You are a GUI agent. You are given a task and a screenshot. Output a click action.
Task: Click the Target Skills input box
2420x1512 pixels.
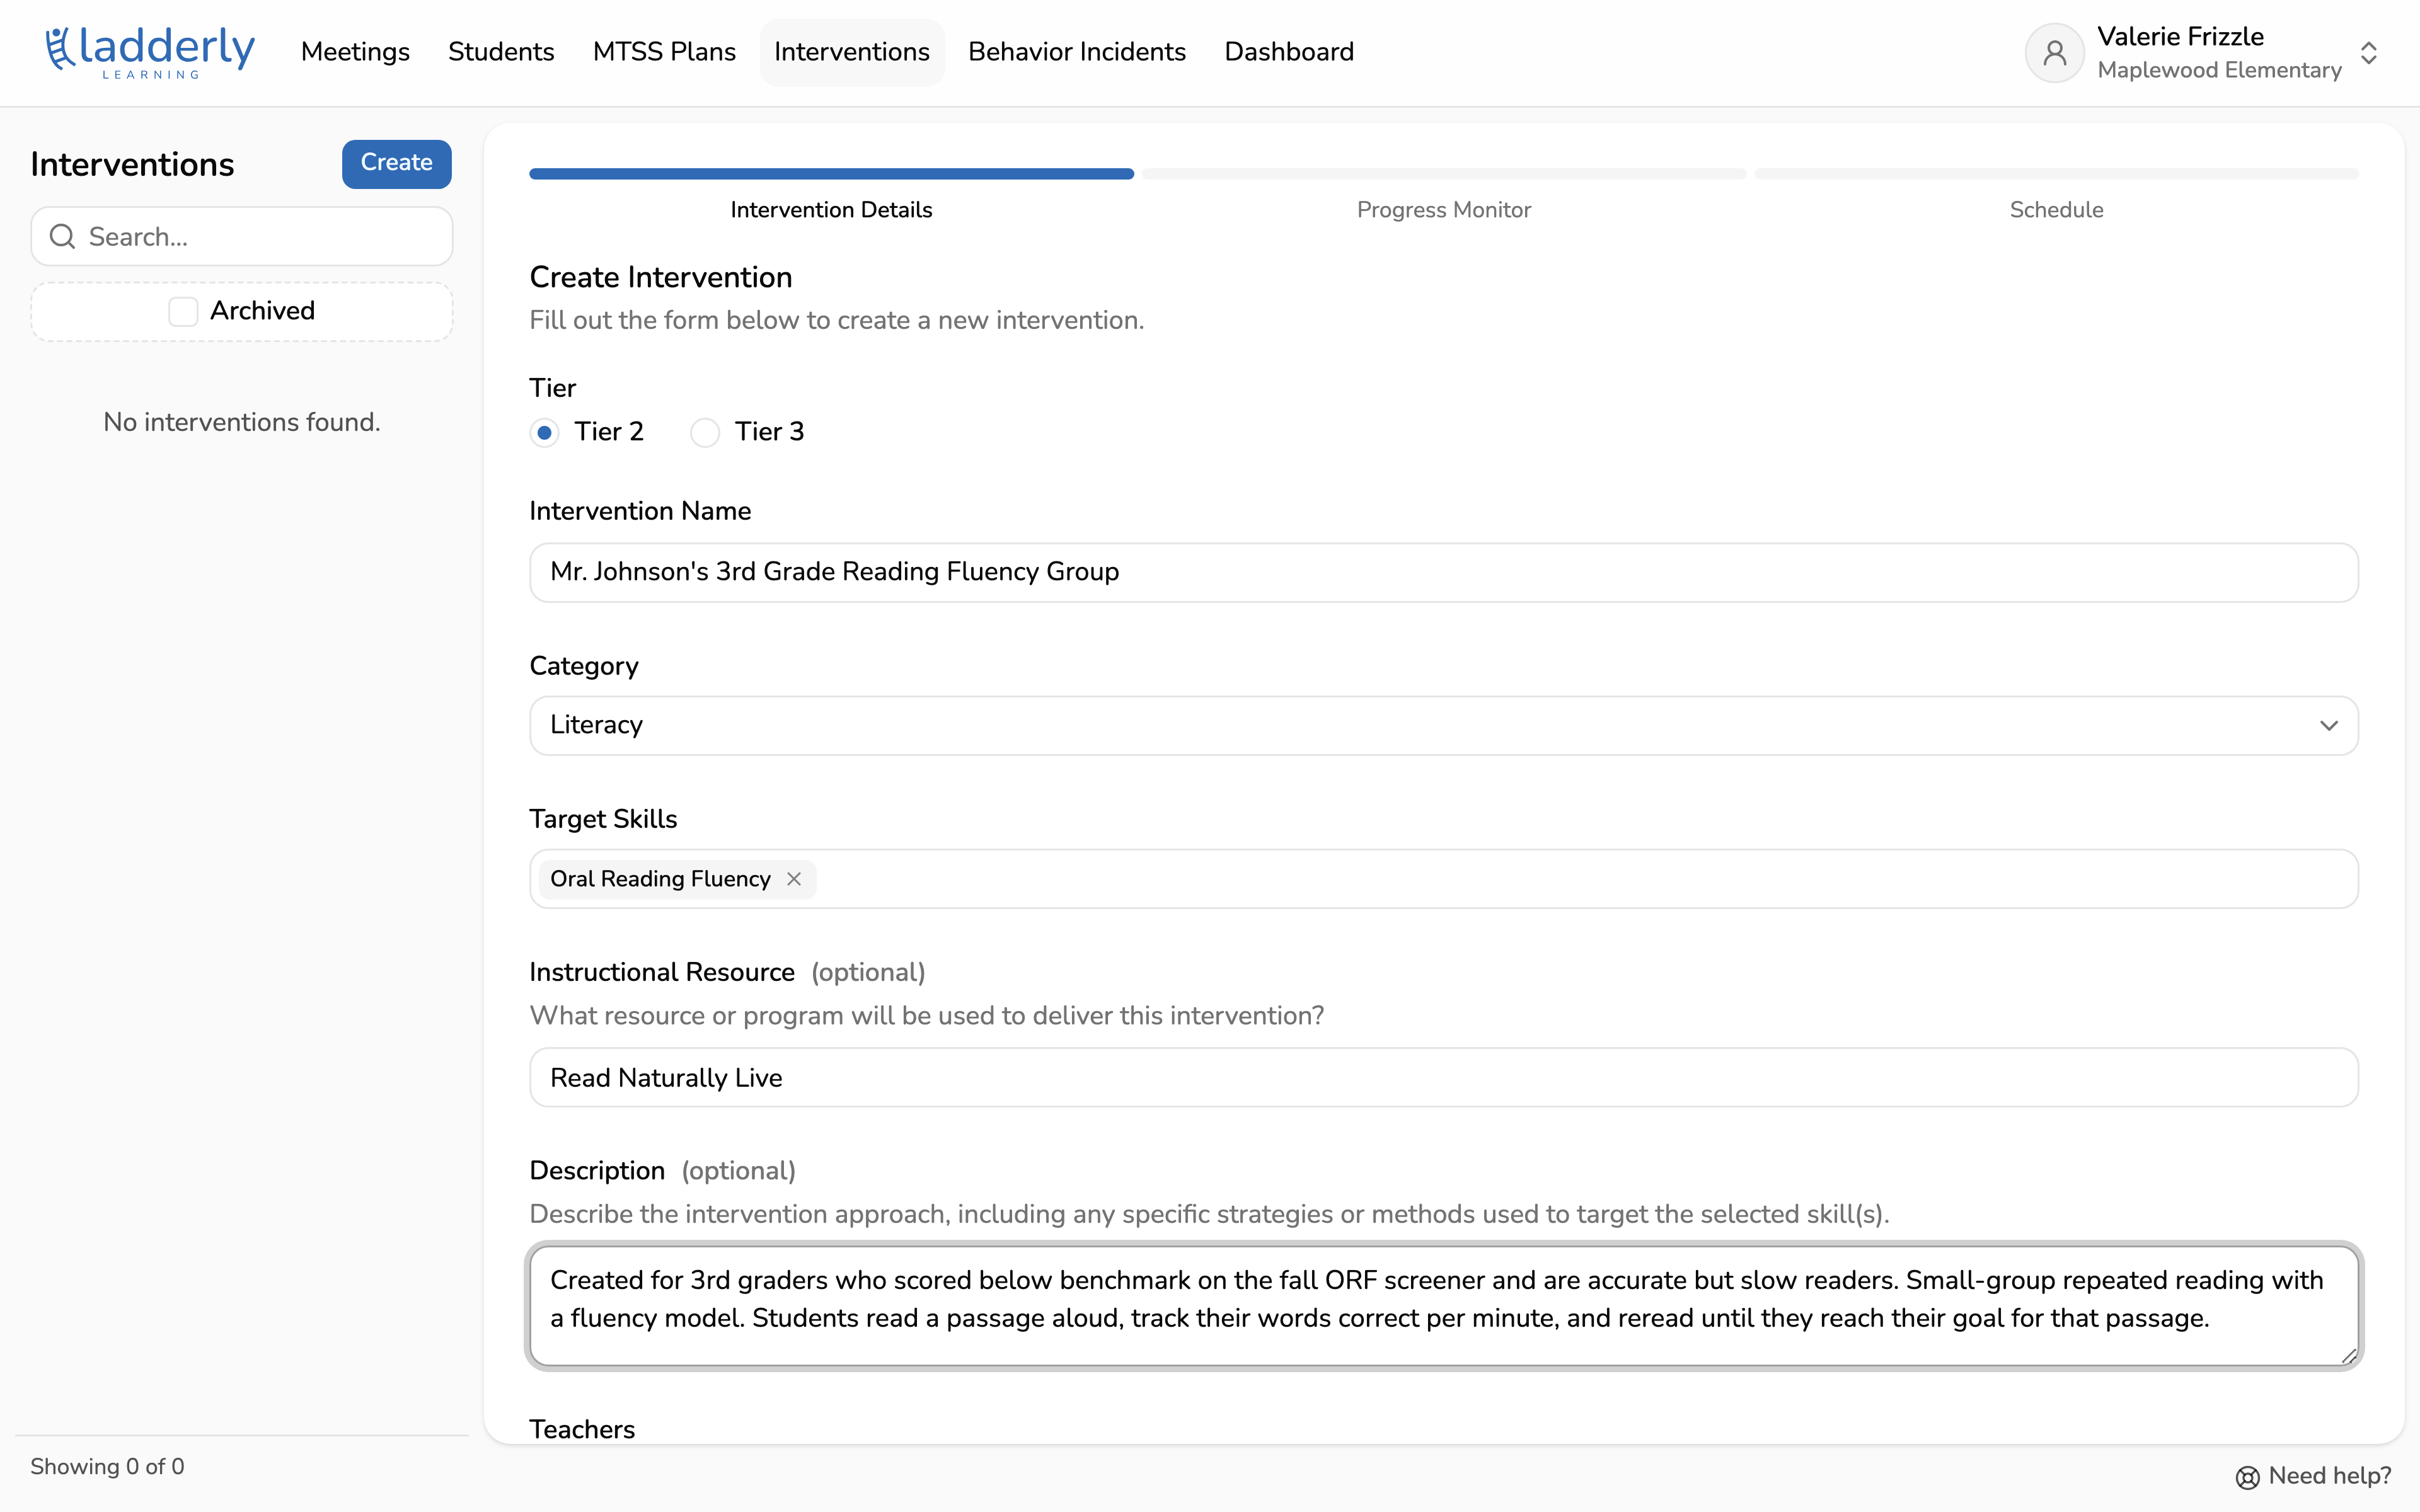point(1443,878)
